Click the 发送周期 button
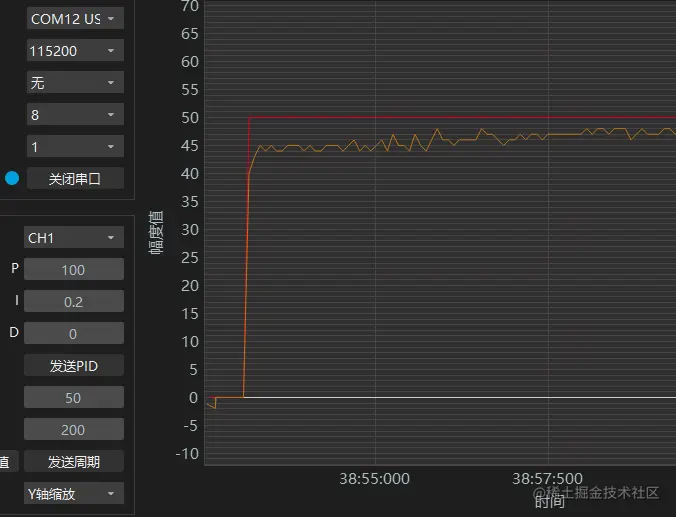 pyautogui.click(x=74, y=462)
